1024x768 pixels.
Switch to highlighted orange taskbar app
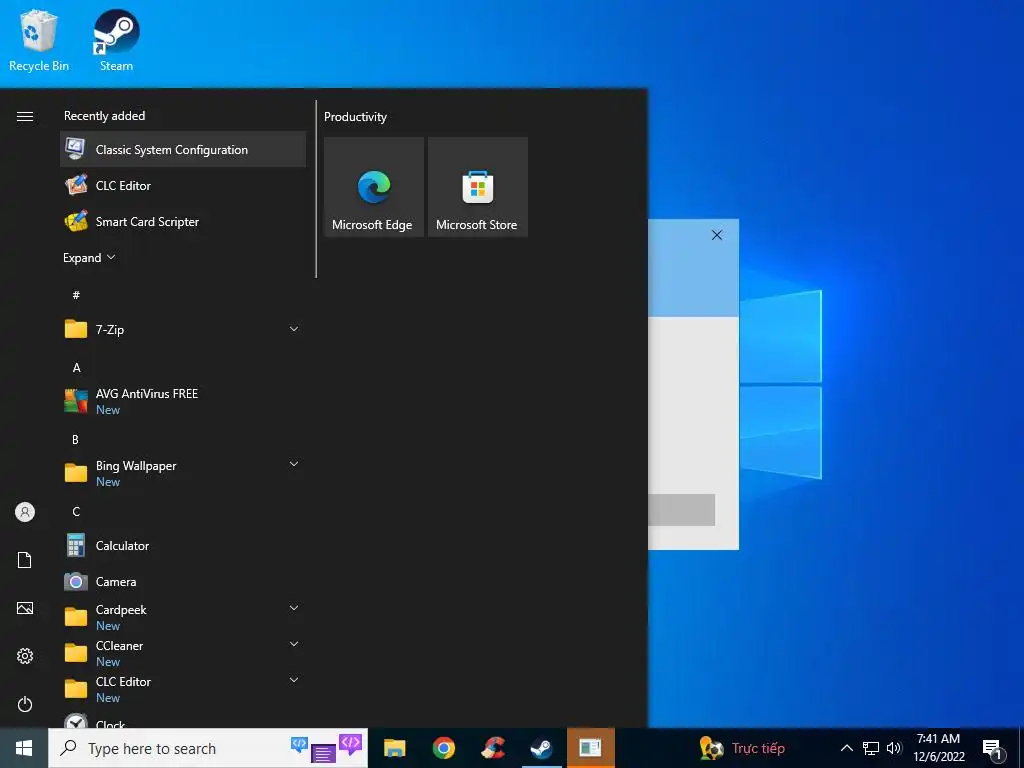coord(590,748)
